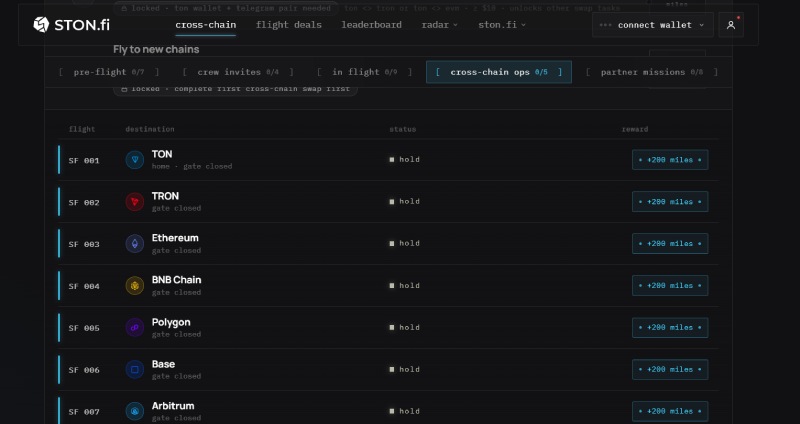This screenshot has height=424, width=800.
Task: Click the +200 miles reward for Polygon
Action: coord(670,328)
